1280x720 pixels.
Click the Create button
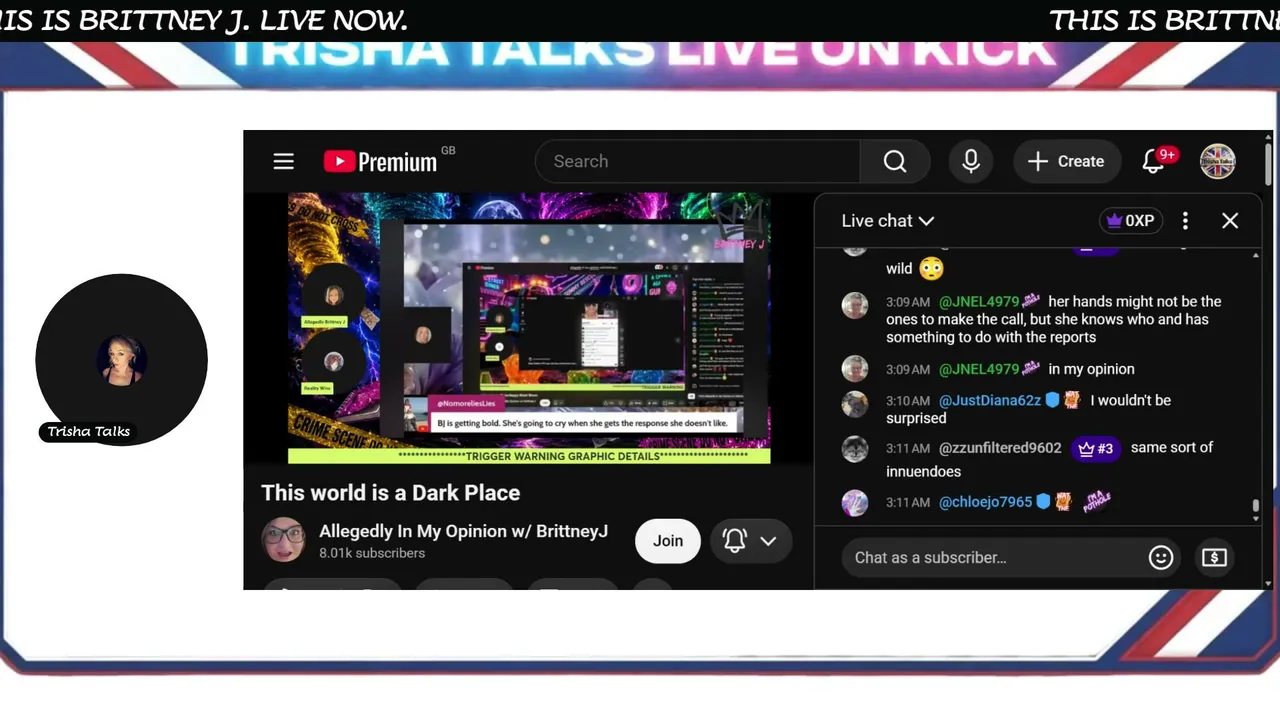[1066, 161]
